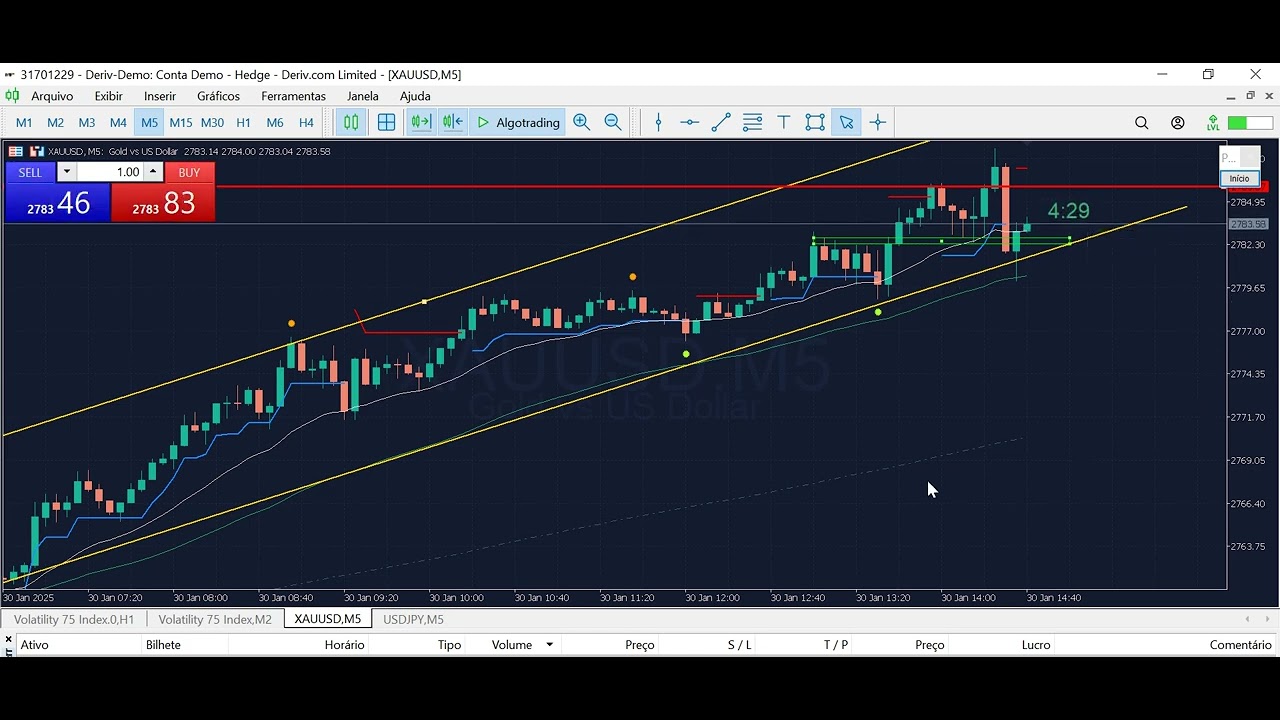Select the horizontal line tool
This screenshot has width=1280, height=720.
click(x=689, y=122)
